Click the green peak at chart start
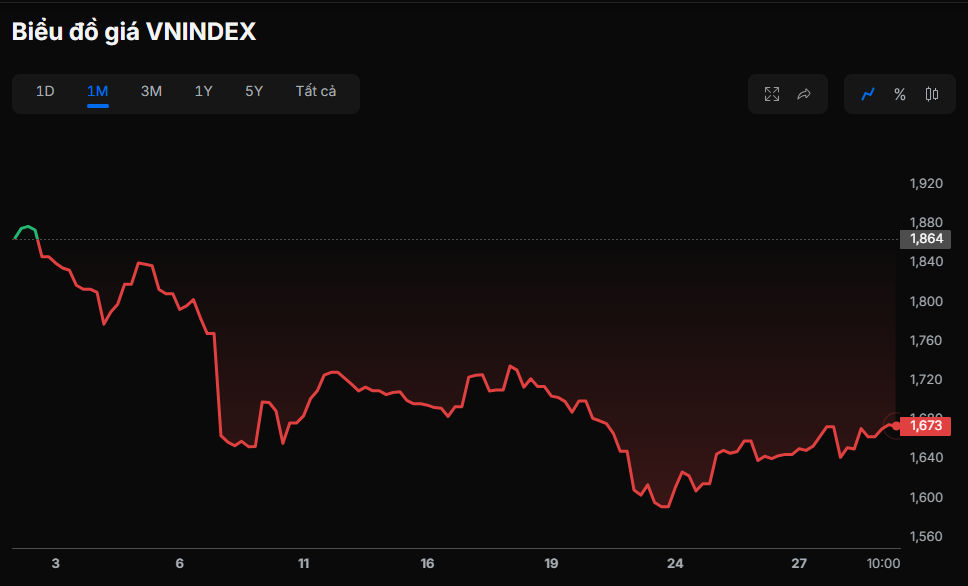Viewport: 968px width, 586px height. (25, 228)
